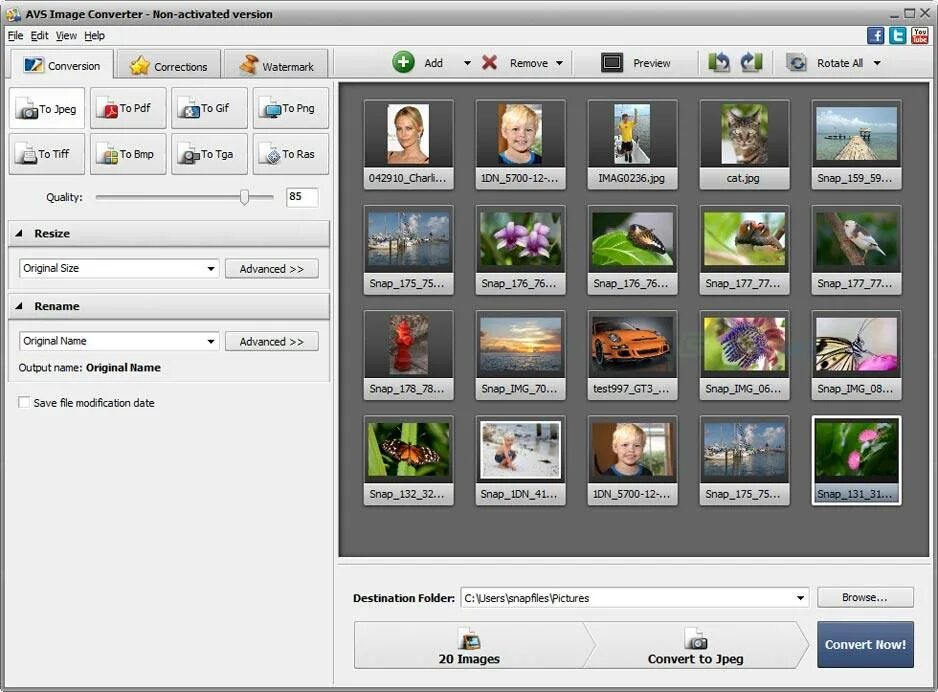Click the Quality value field showing 85
The height and width of the screenshot is (692, 938).
302,197
